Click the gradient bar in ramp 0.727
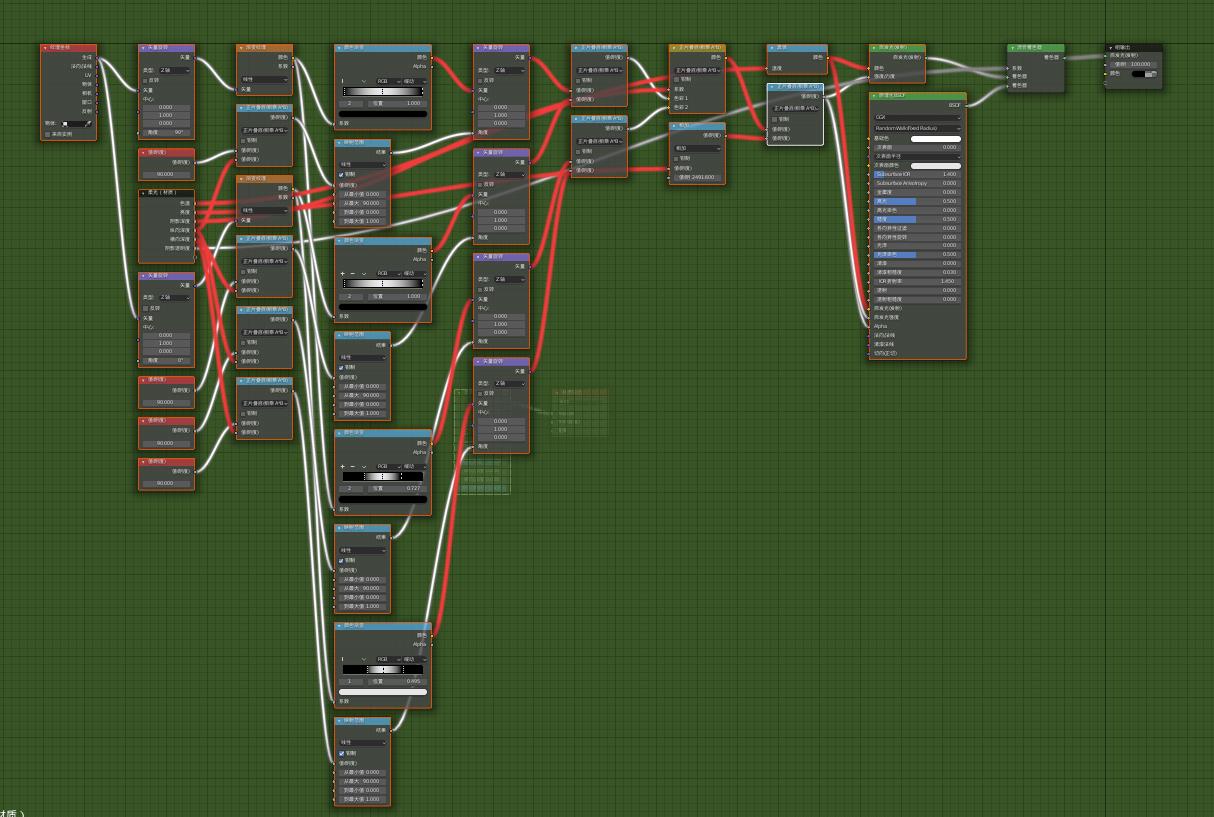The height and width of the screenshot is (817, 1214). pos(383,477)
